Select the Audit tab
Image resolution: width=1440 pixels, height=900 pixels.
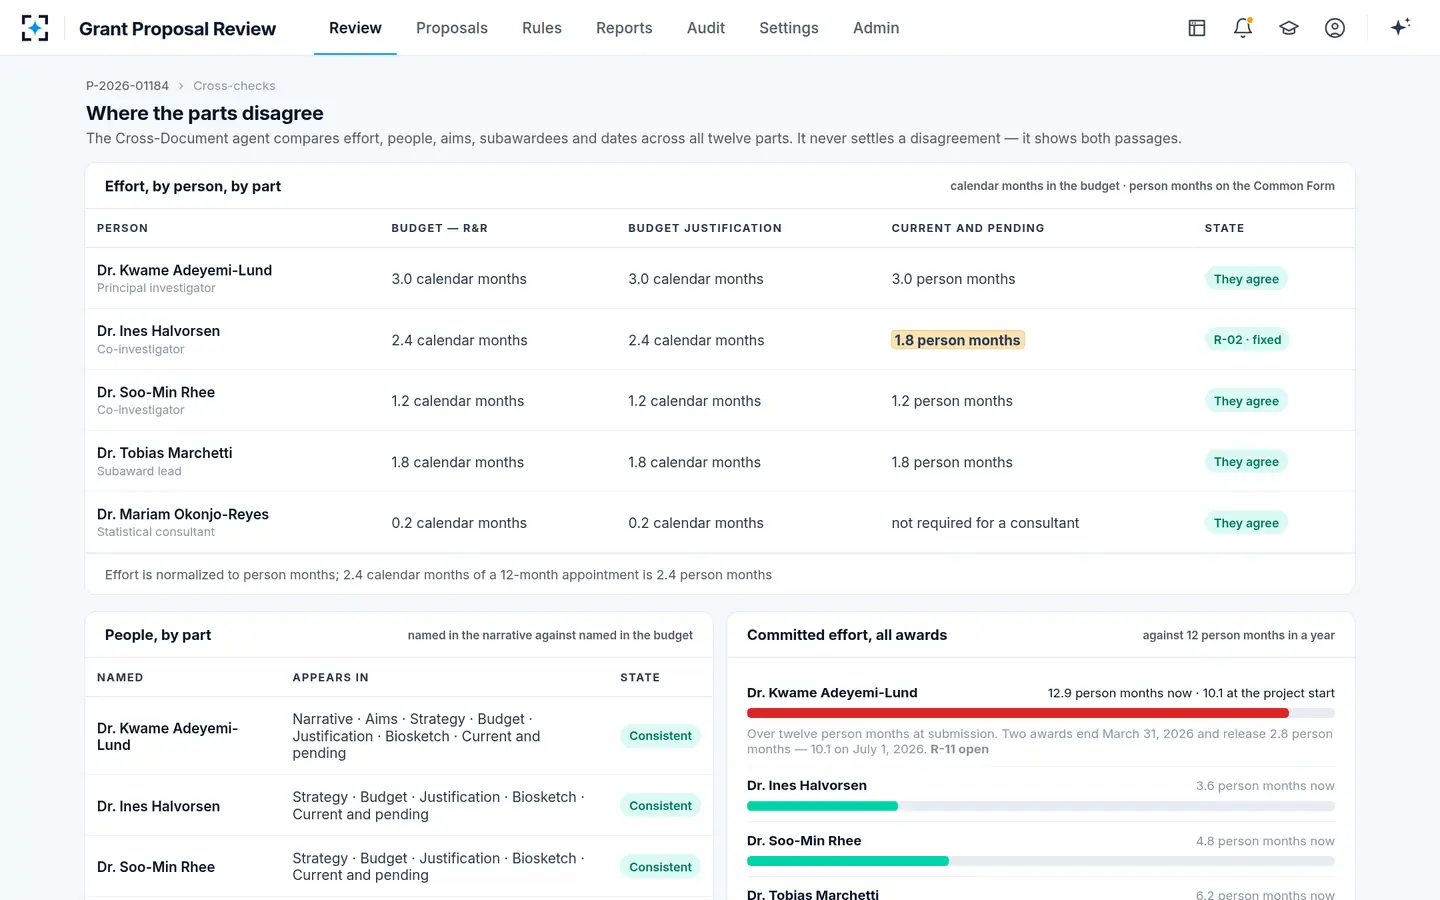[x=706, y=28]
